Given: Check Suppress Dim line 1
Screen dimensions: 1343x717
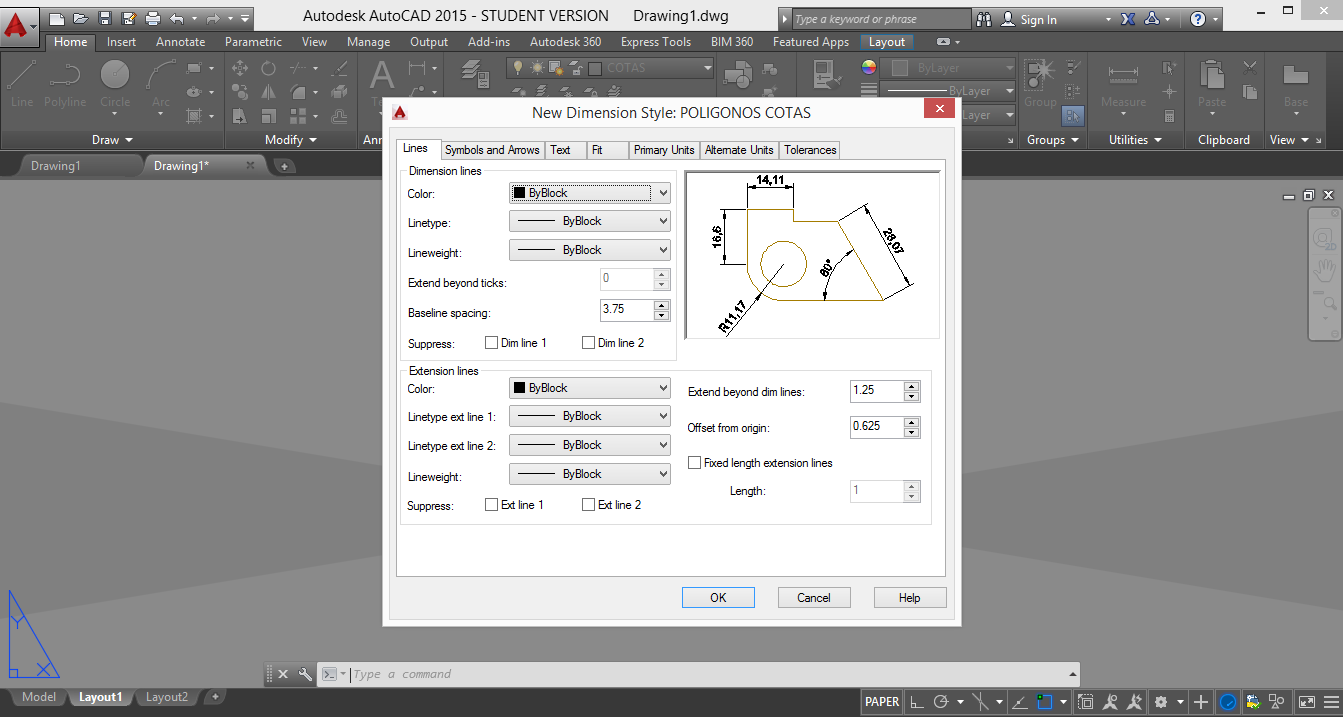Looking at the screenshot, I should click(491, 343).
